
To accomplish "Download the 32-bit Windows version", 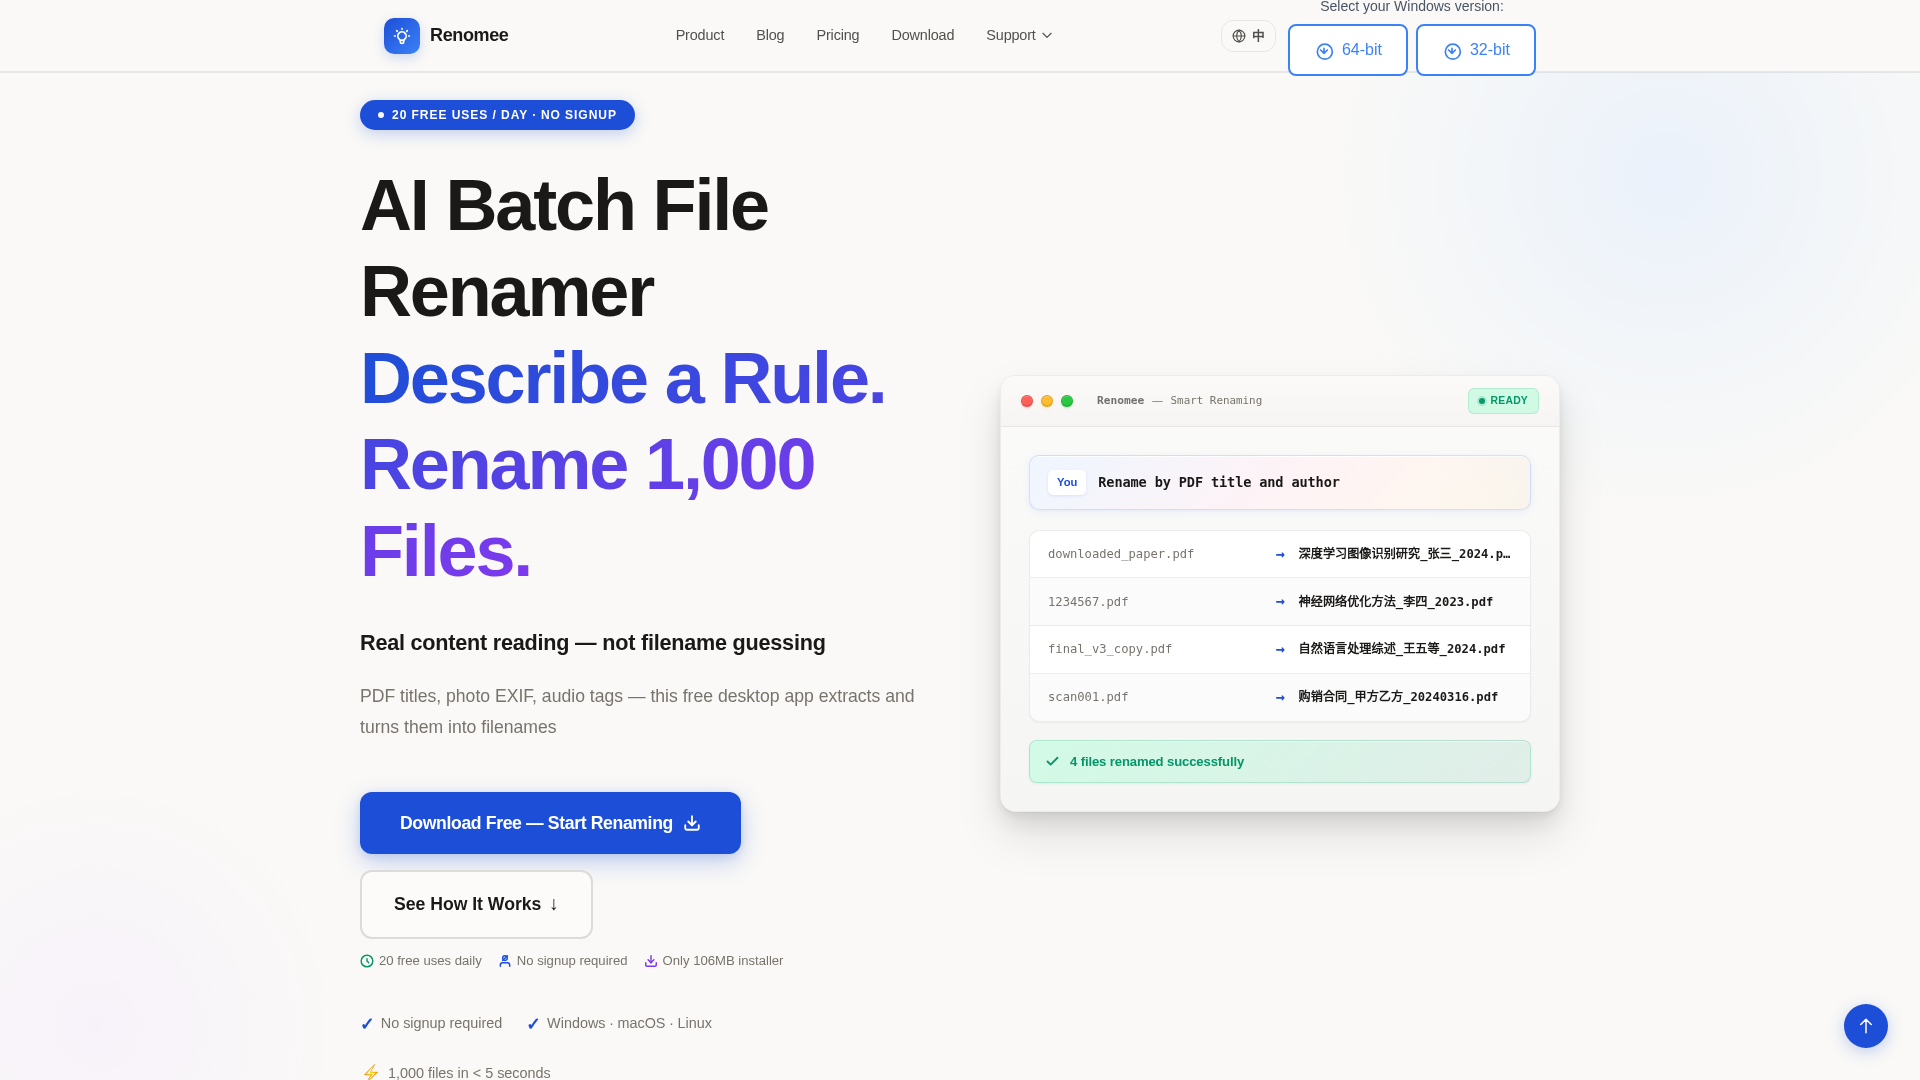I will point(1476,50).
